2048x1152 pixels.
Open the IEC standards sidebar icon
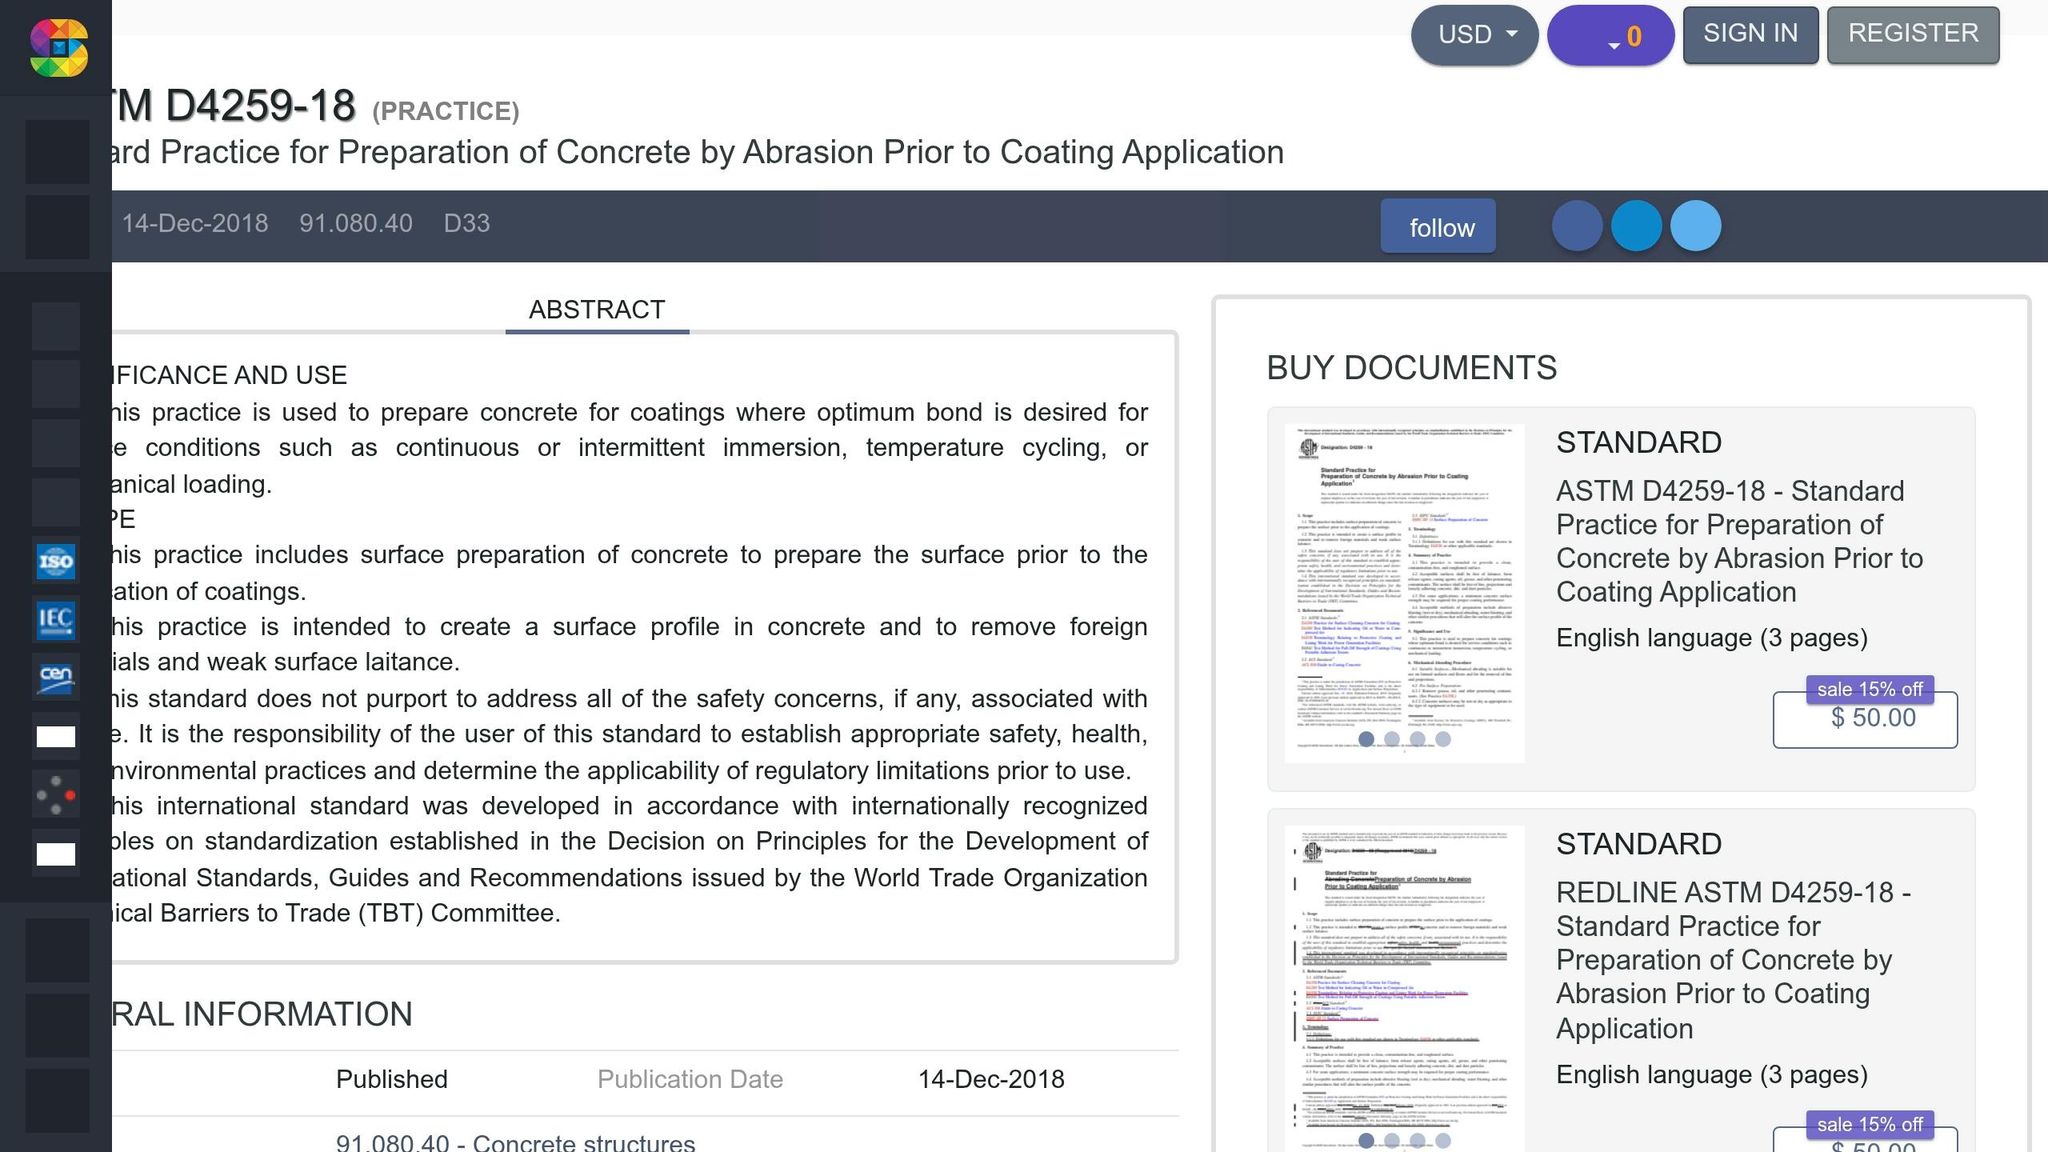coord(56,620)
